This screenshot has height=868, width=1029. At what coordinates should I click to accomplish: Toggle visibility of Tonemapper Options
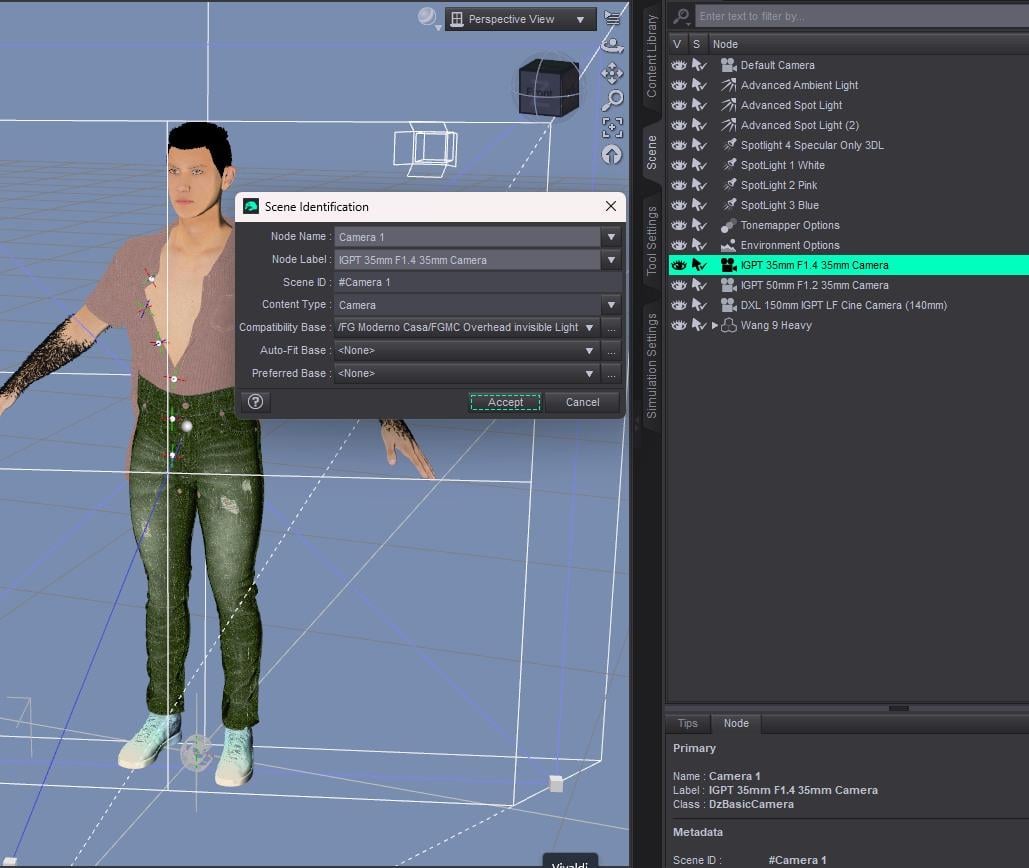[679, 225]
